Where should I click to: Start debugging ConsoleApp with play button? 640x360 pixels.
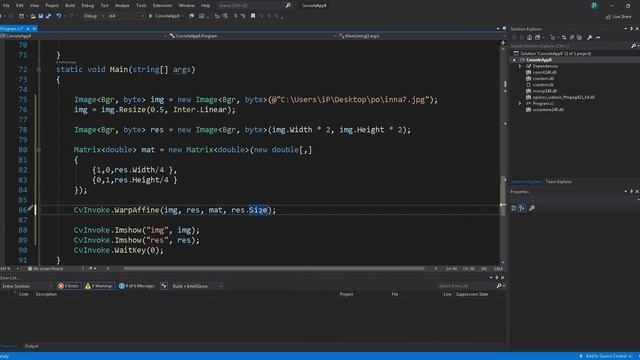164,16
